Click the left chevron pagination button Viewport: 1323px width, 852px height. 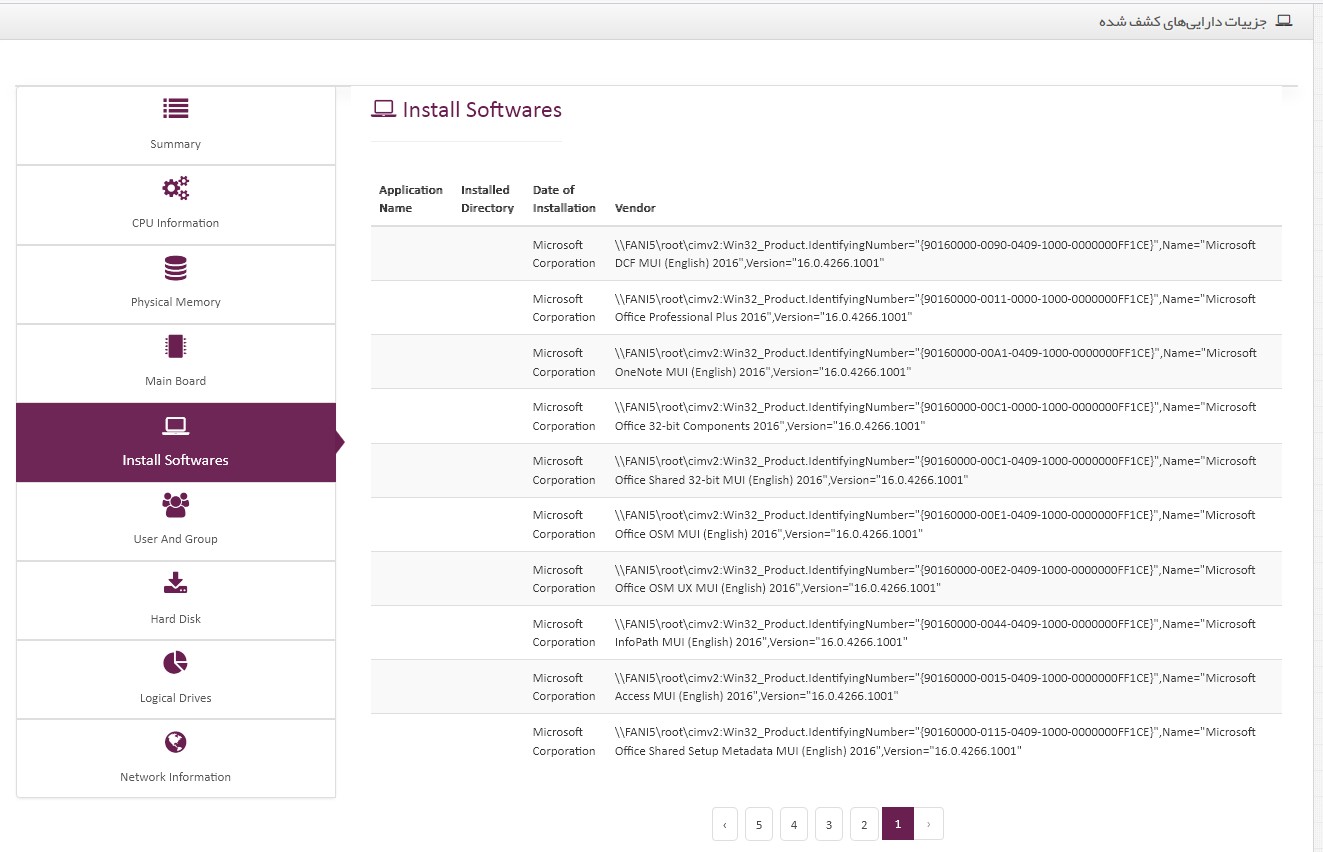pos(725,824)
